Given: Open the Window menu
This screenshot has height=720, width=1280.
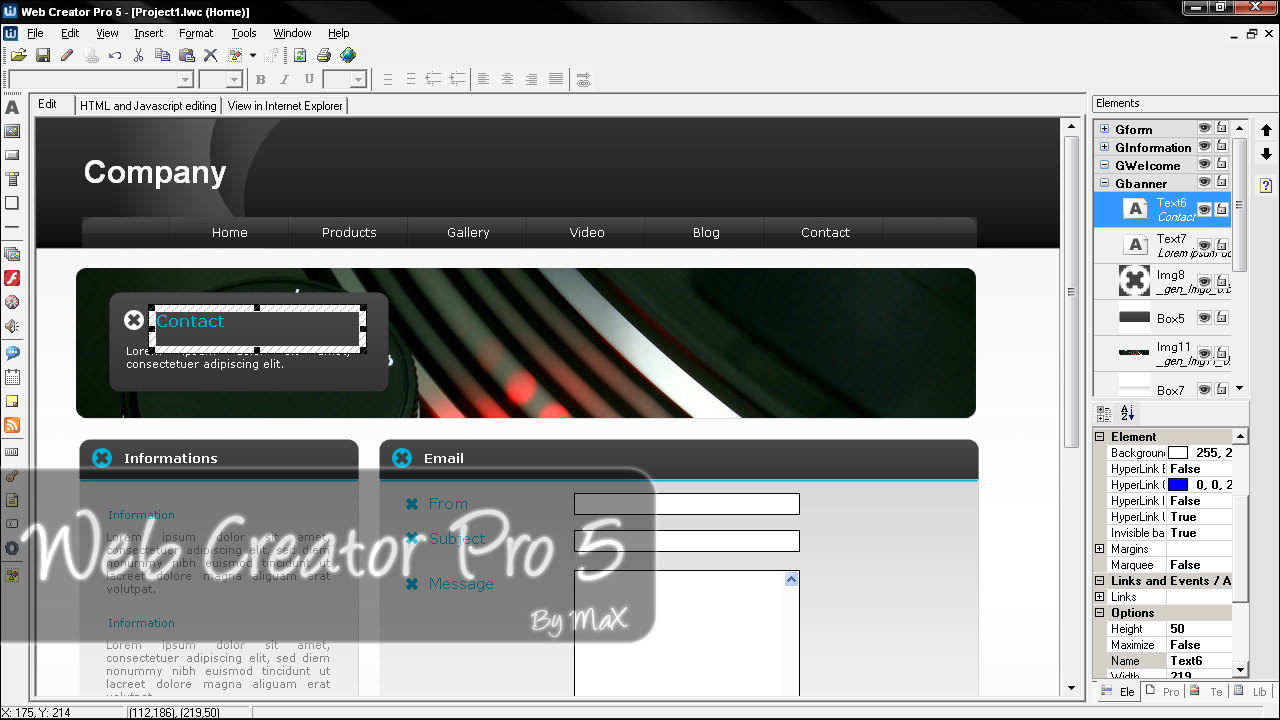Looking at the screenshot, I should point(293,33).
